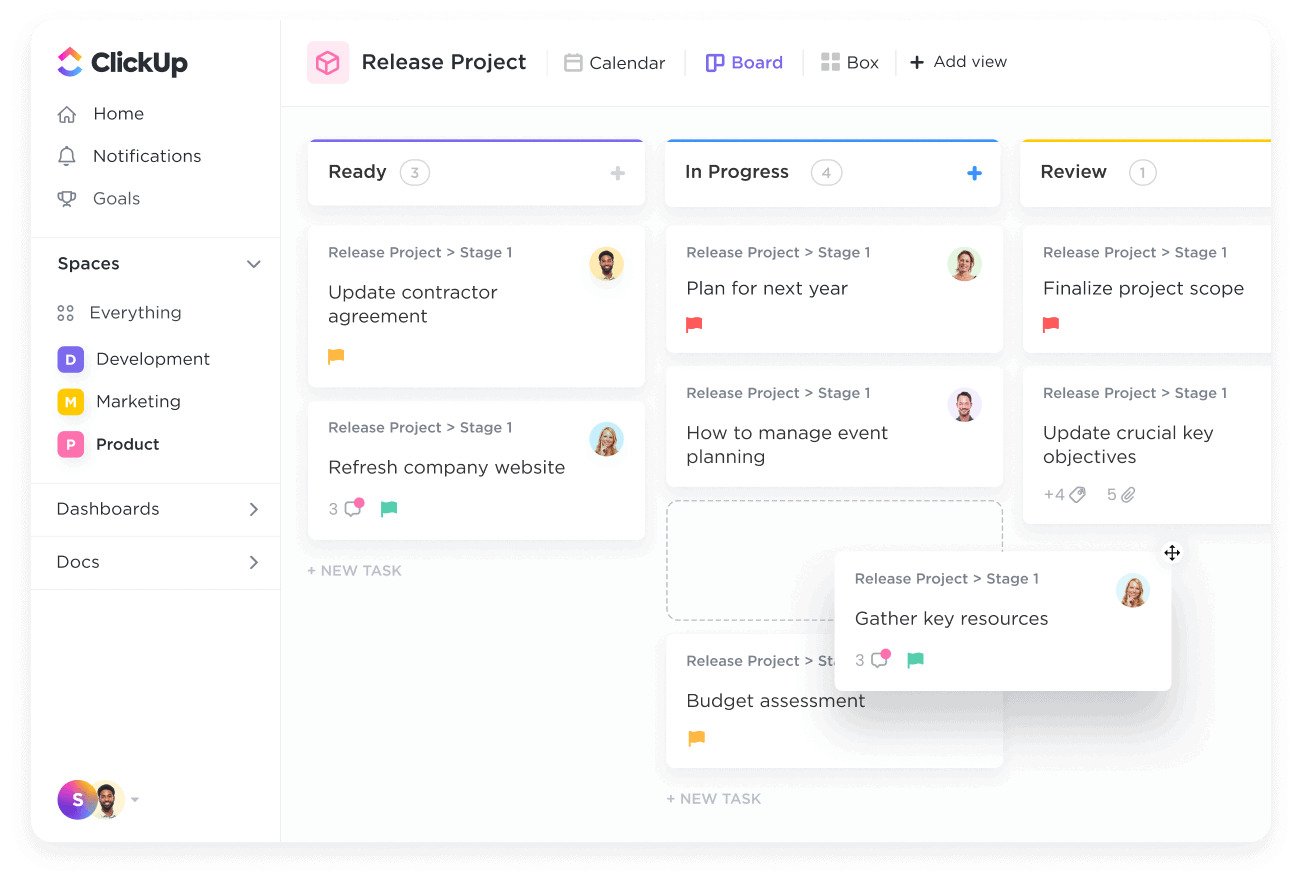Click the blue plus in In Progress column
The image size is (1299, 883).
click(x=974, y=173)
